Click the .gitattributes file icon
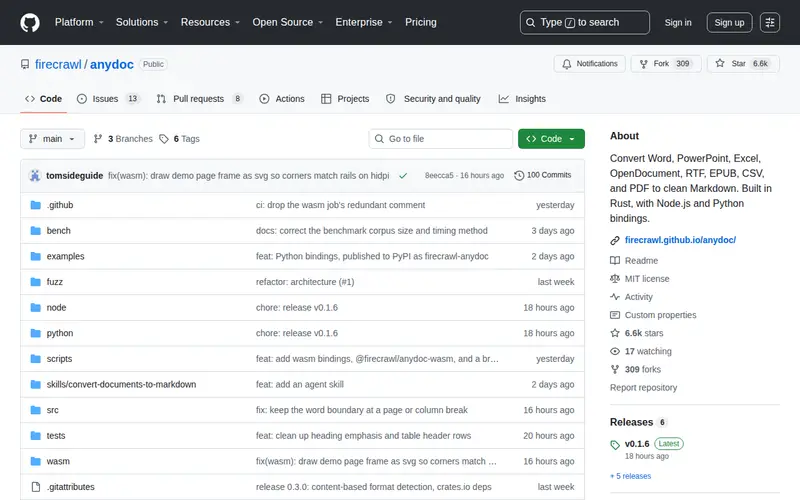800x500 pixels. point(35,487)
